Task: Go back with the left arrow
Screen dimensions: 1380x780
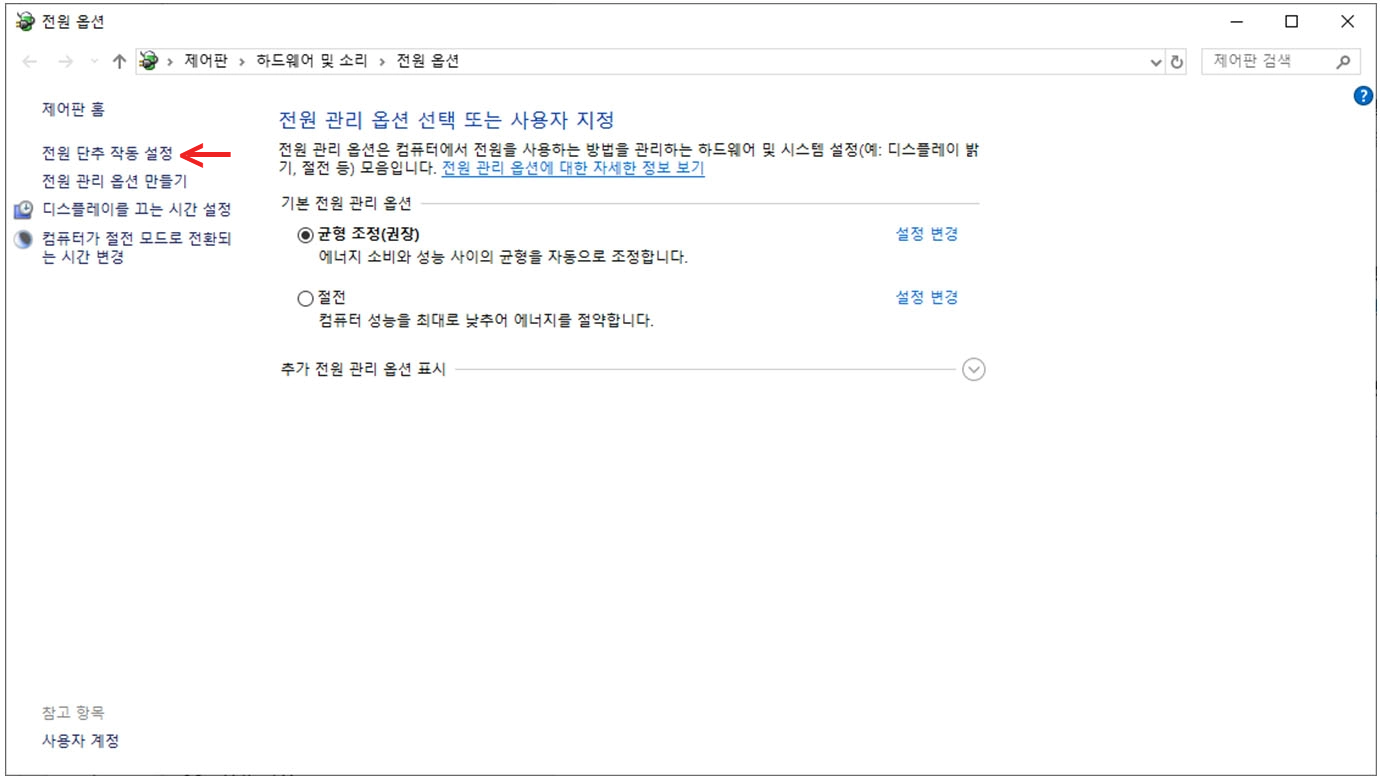Action: click(x=30, y=61)
